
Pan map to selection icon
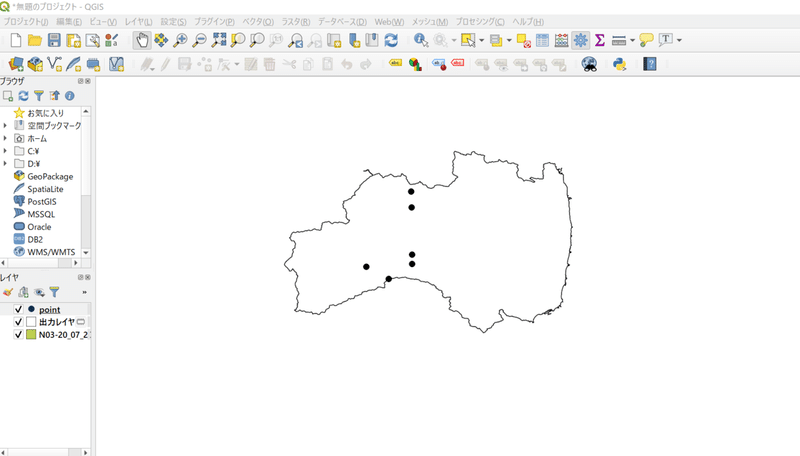[161, 40]
